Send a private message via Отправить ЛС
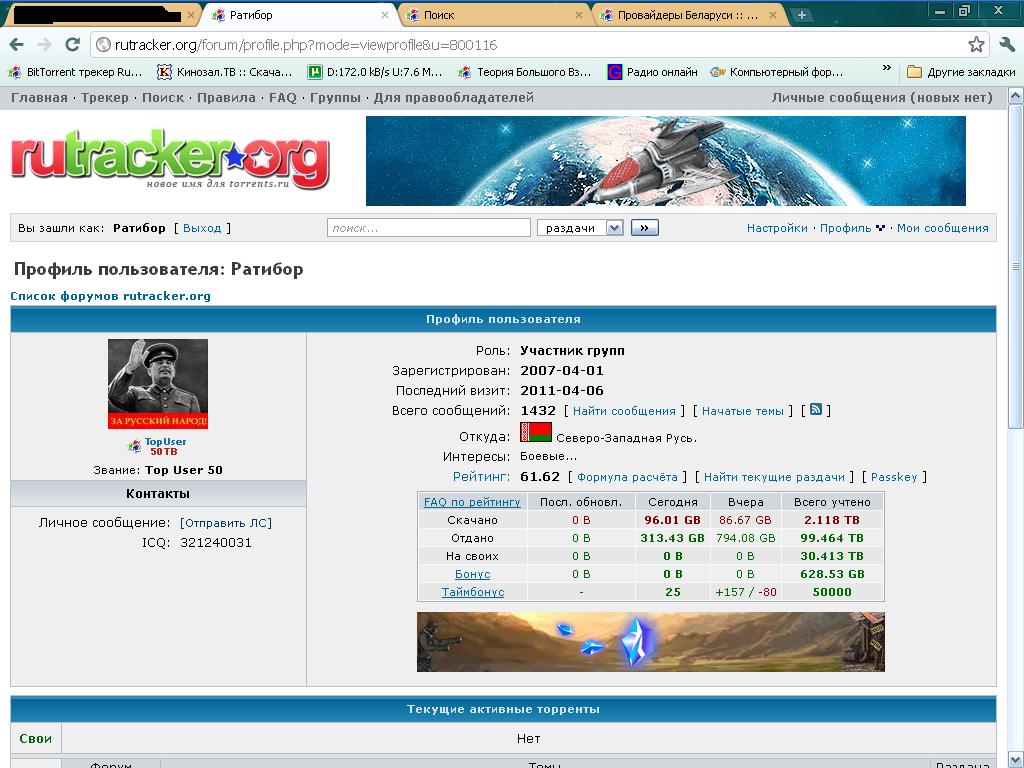This screenshot has width=1024, height=768. (226, 523)
